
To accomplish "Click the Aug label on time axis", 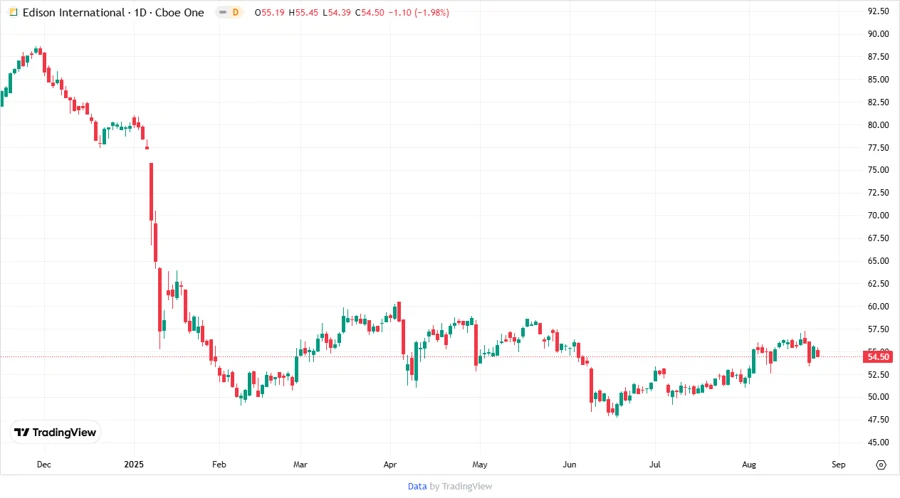I will (749, 465).
